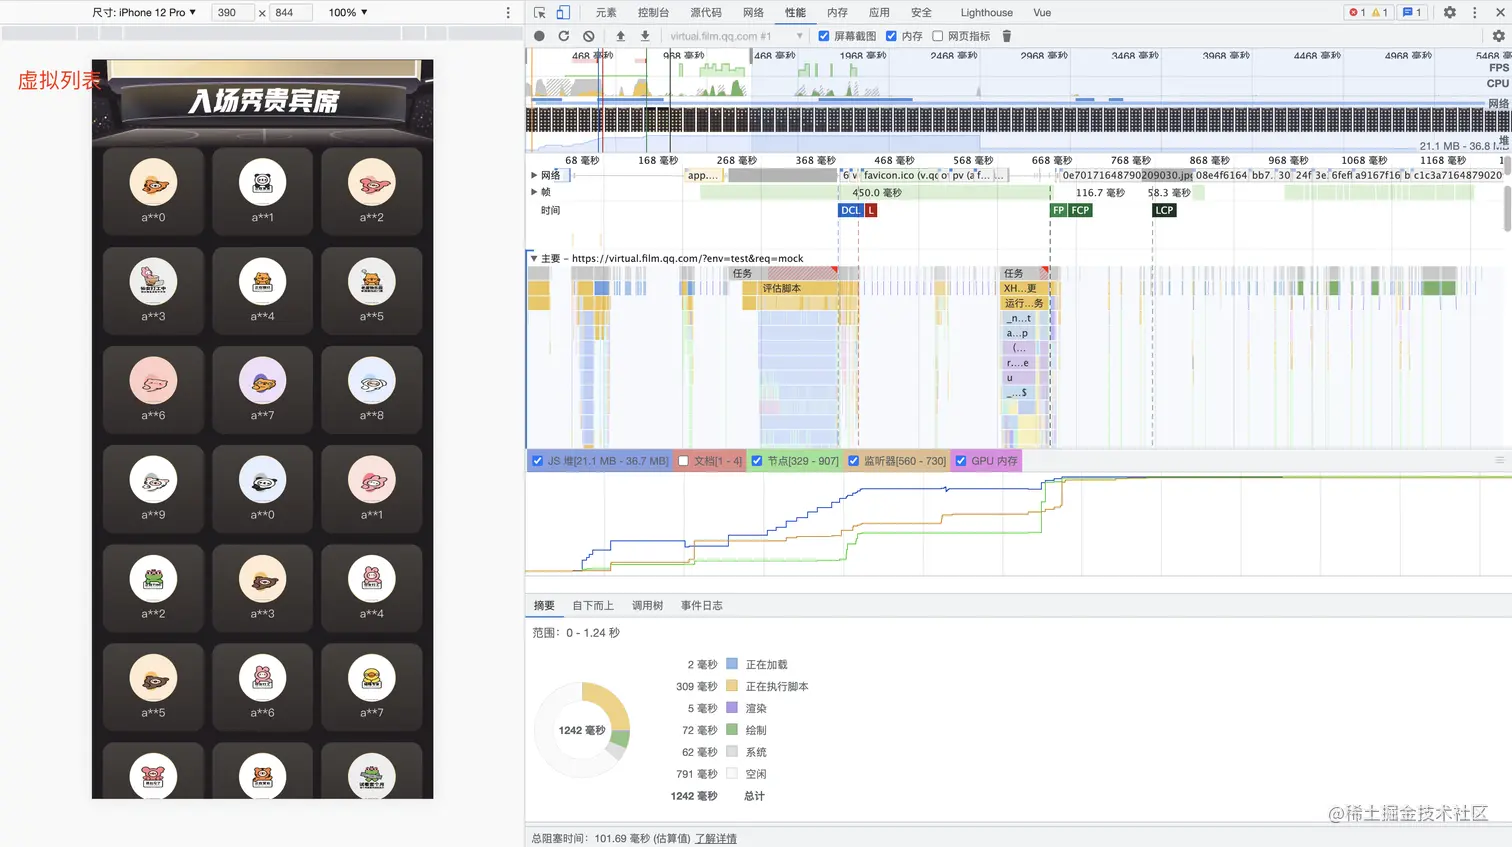This screenshot has height=847, width=1512.
Task: Open device toolbar more options menu
Action: [x=508, y=13]
